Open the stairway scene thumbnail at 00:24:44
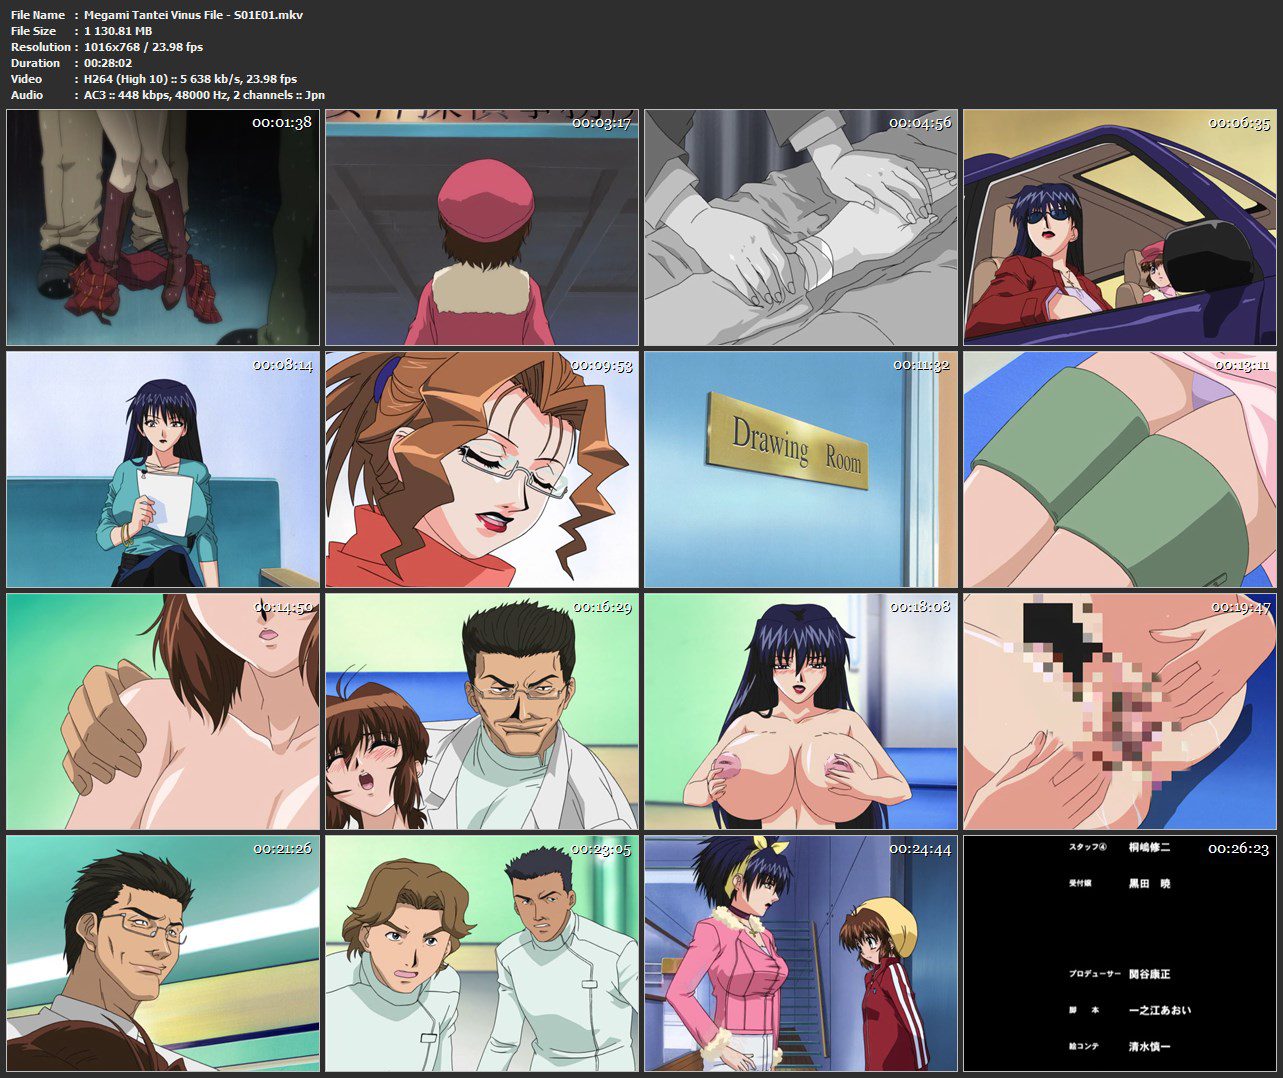Screen dimensions: 1283x1078 [x=801, y=953]
